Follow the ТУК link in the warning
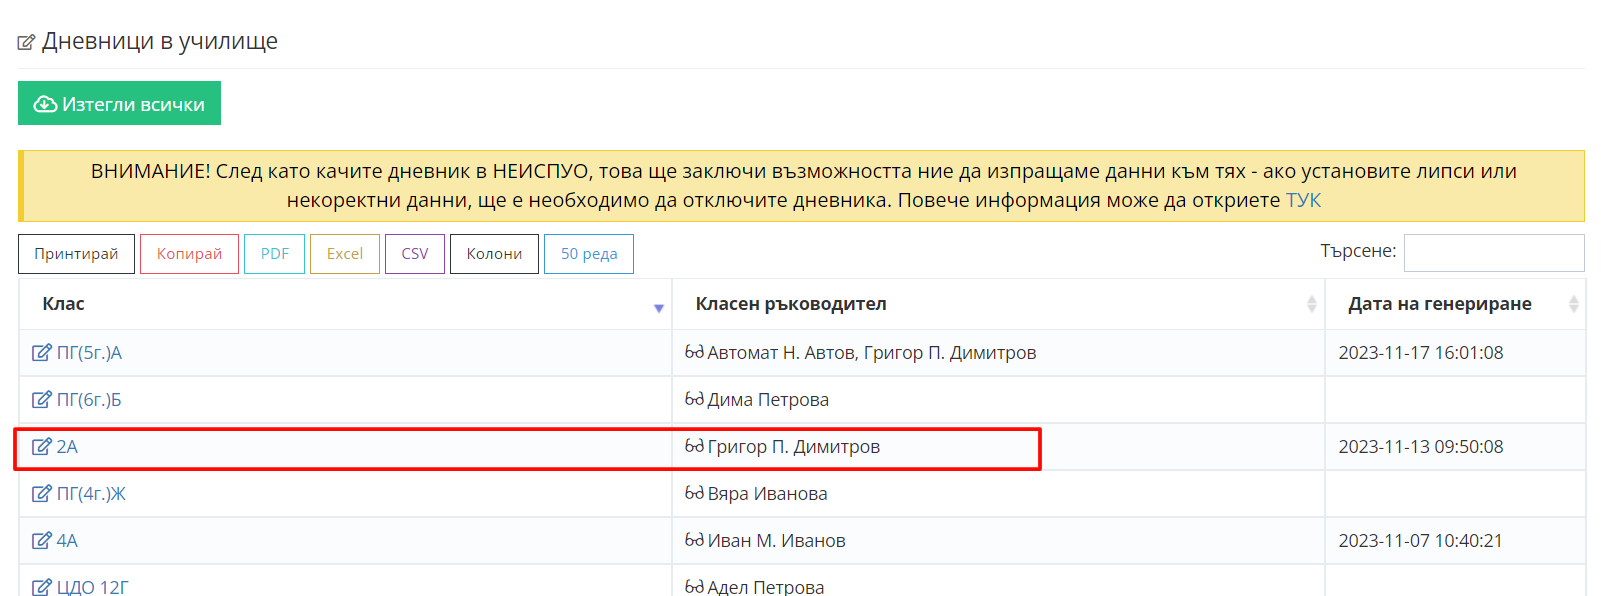Viewport: 1601px width, 596px height. click(x=1303, y=200)
